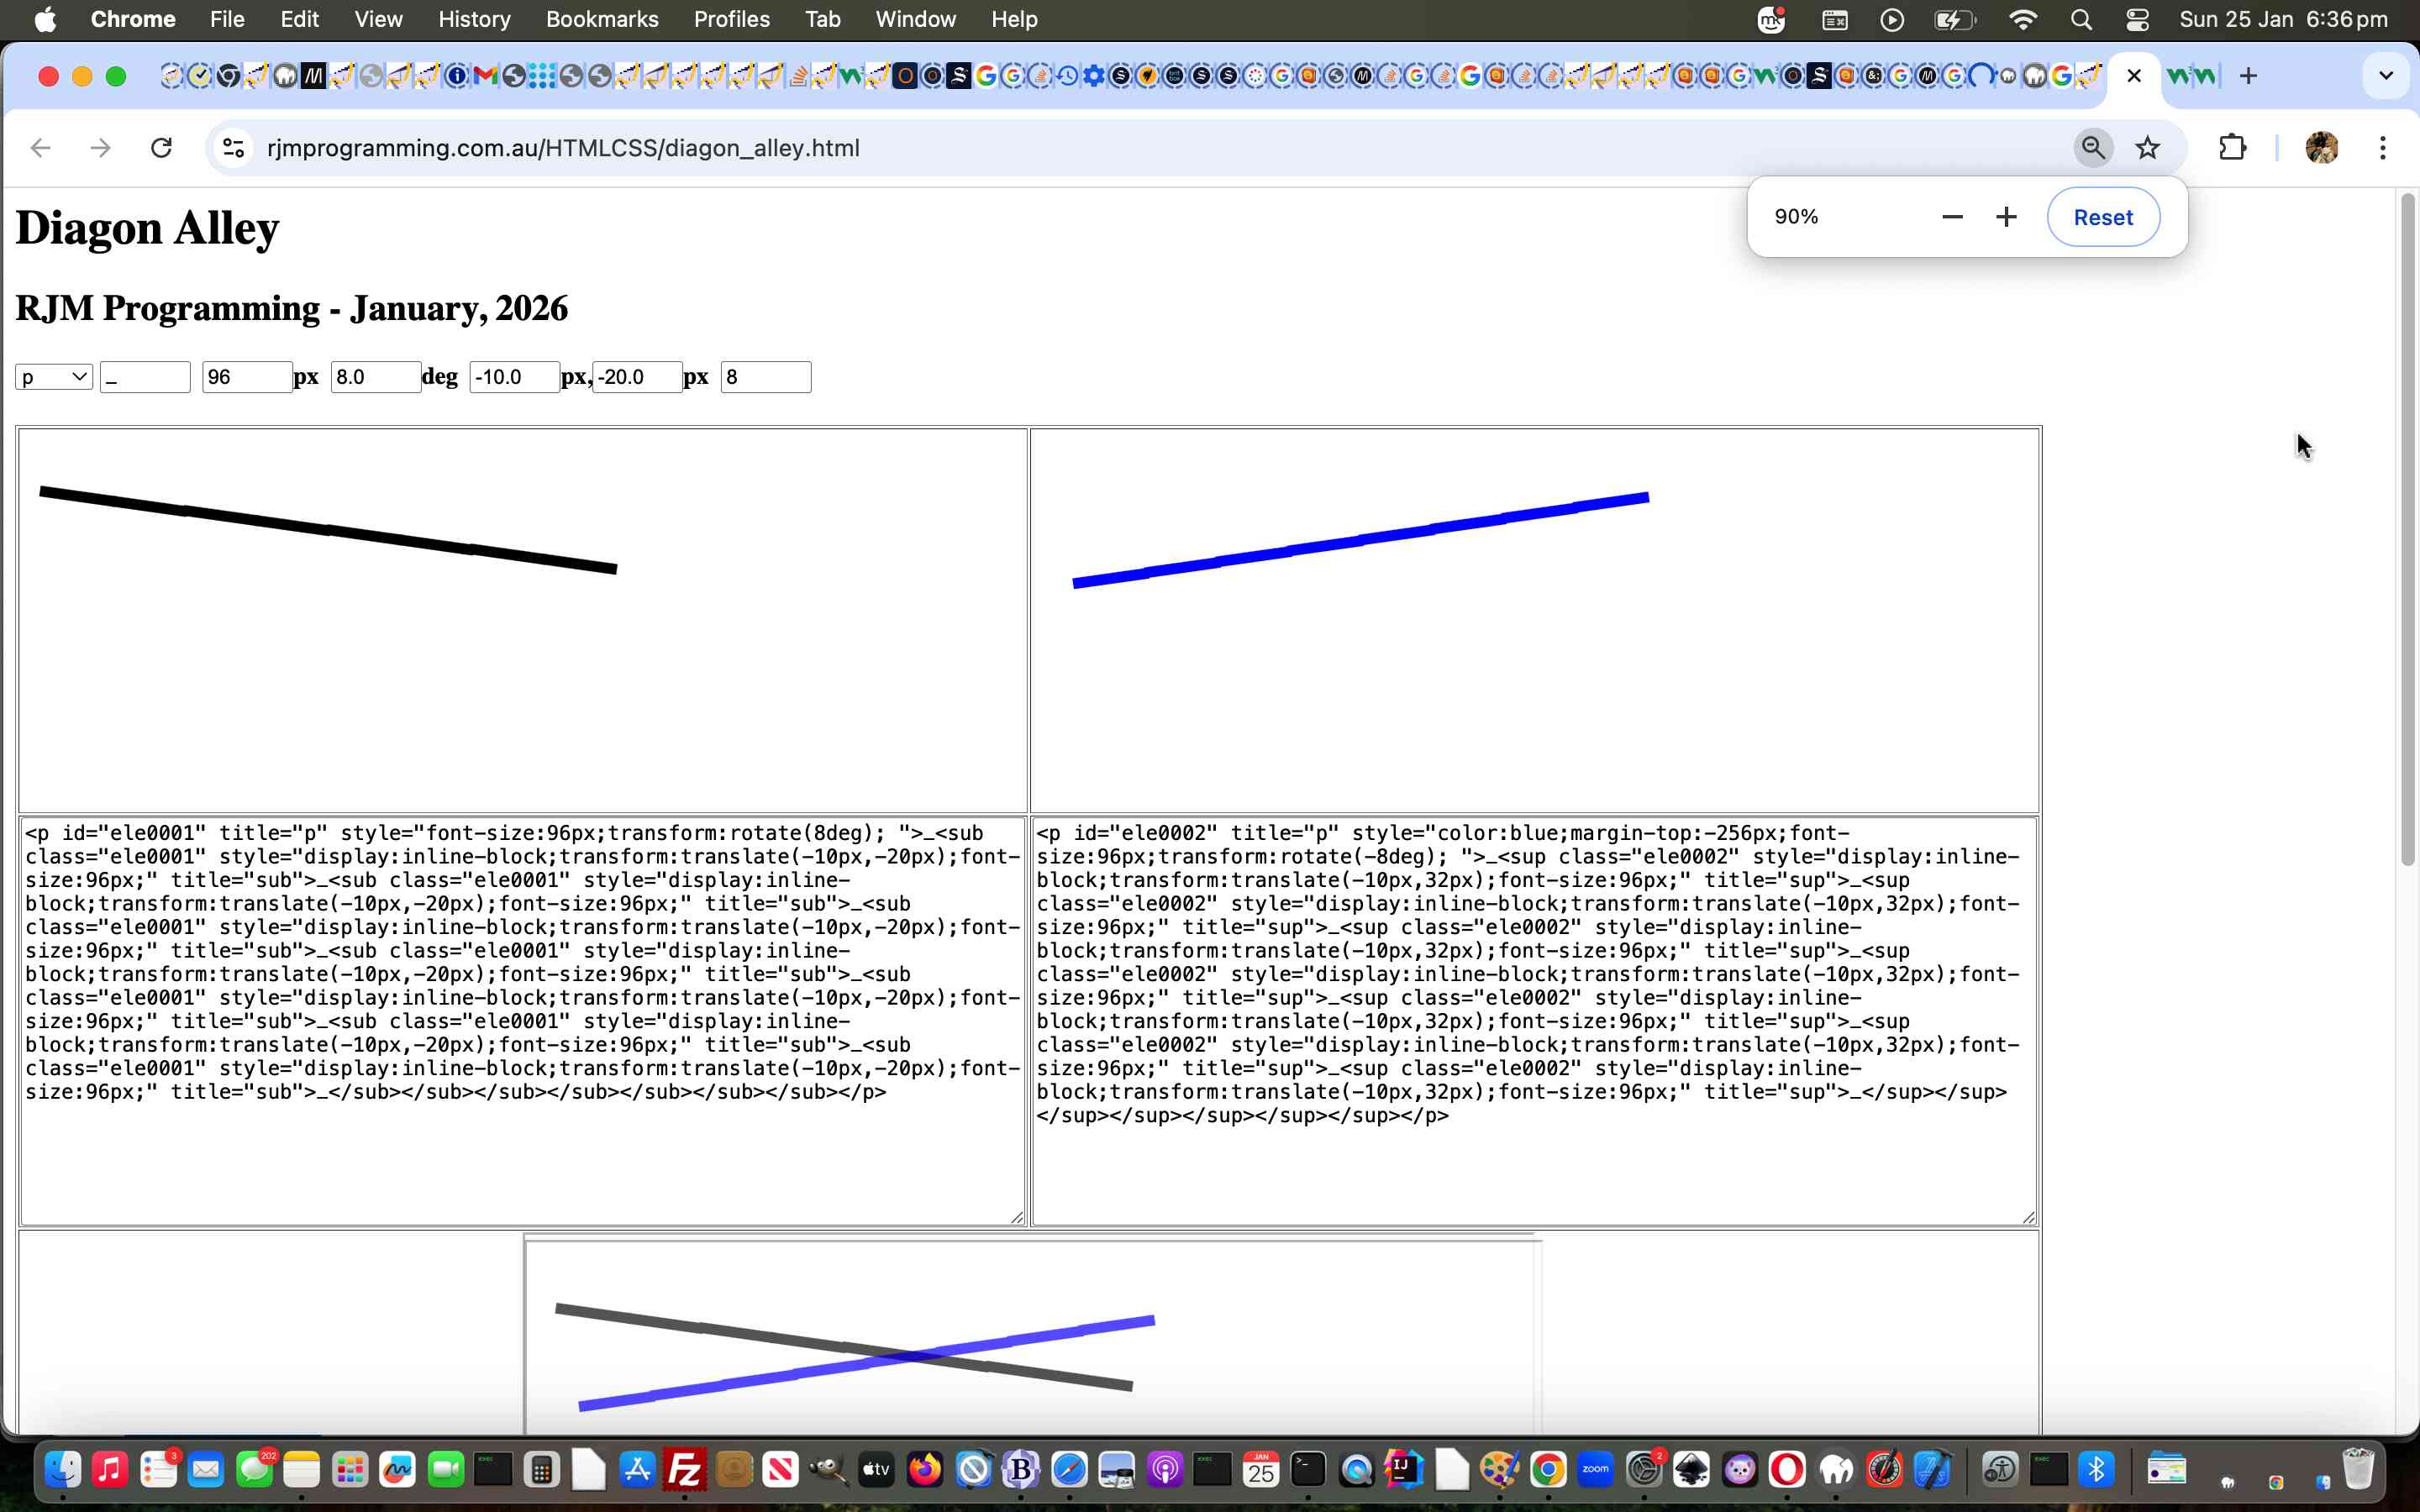Open FileZilla from the Dock
Viewport: 2420px width, 1512px height.
tap(685, 1469)
